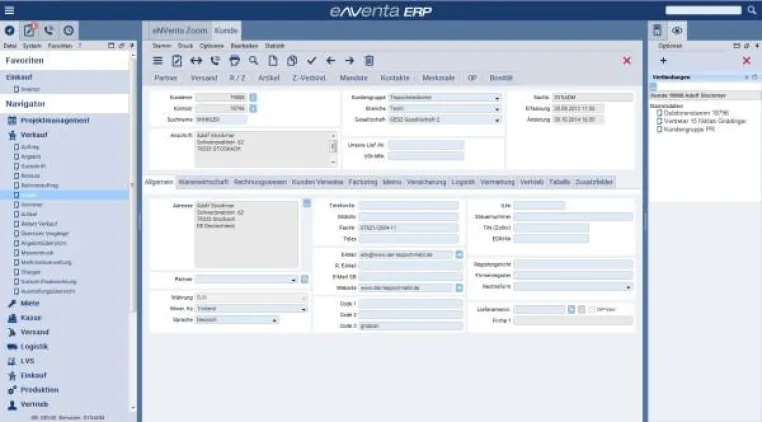Click the trash delete icon in toolbar
Image resolution: width=762 pixels, height=422 pixels.
click(x=369, y=61)
